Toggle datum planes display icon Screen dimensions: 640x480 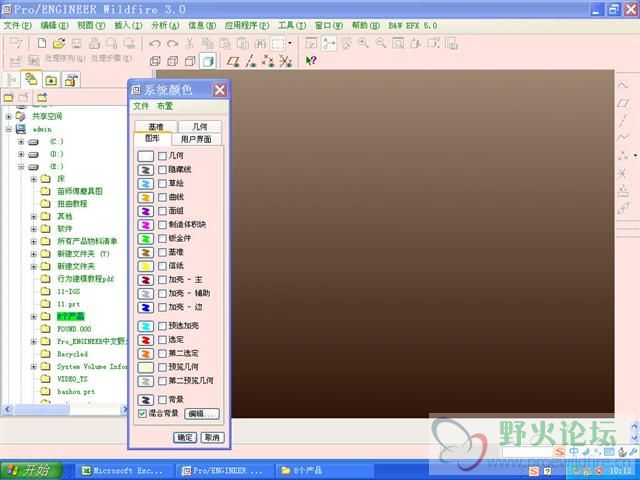coord(233,61)
